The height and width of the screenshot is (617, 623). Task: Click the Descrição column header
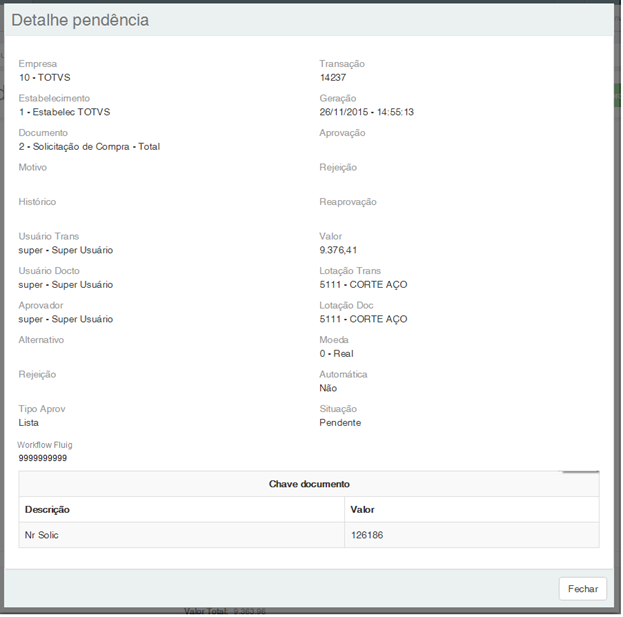pos(47,509)
